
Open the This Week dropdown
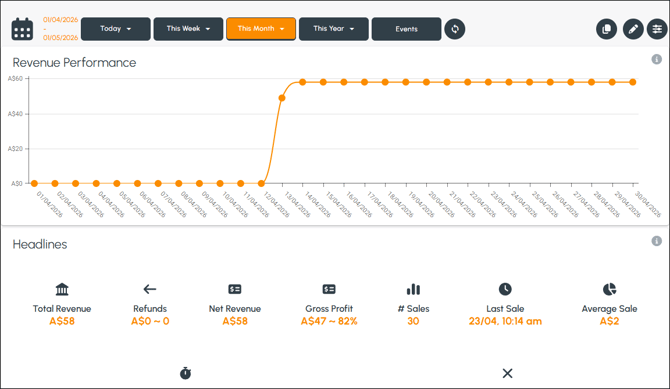pos(188,29)
